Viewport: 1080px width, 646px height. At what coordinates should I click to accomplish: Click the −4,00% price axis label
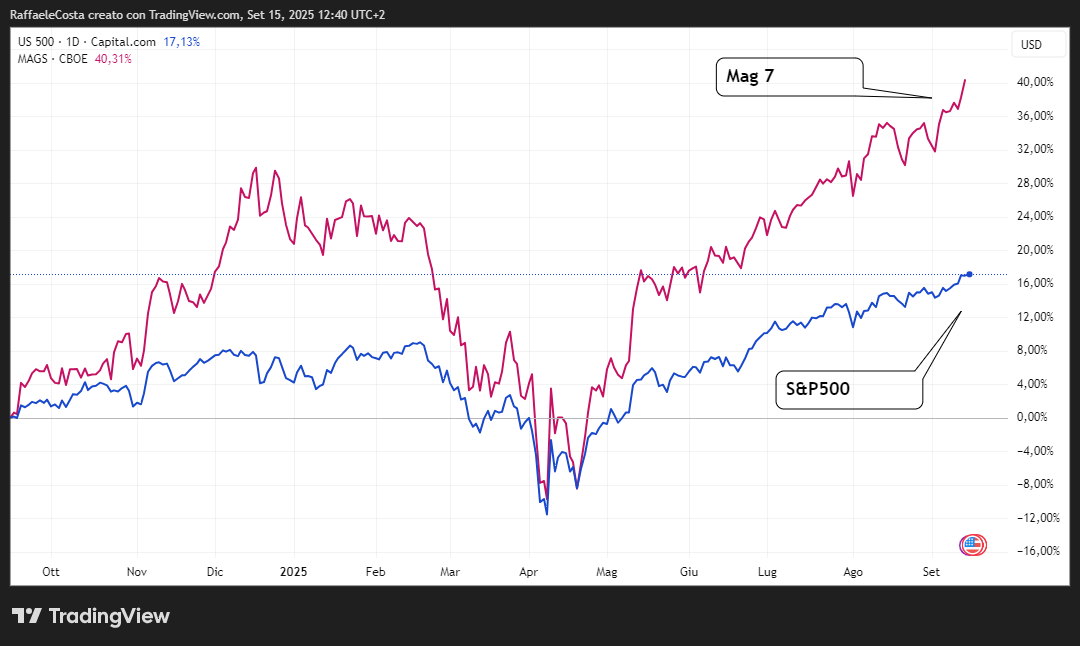[1035, 450]
